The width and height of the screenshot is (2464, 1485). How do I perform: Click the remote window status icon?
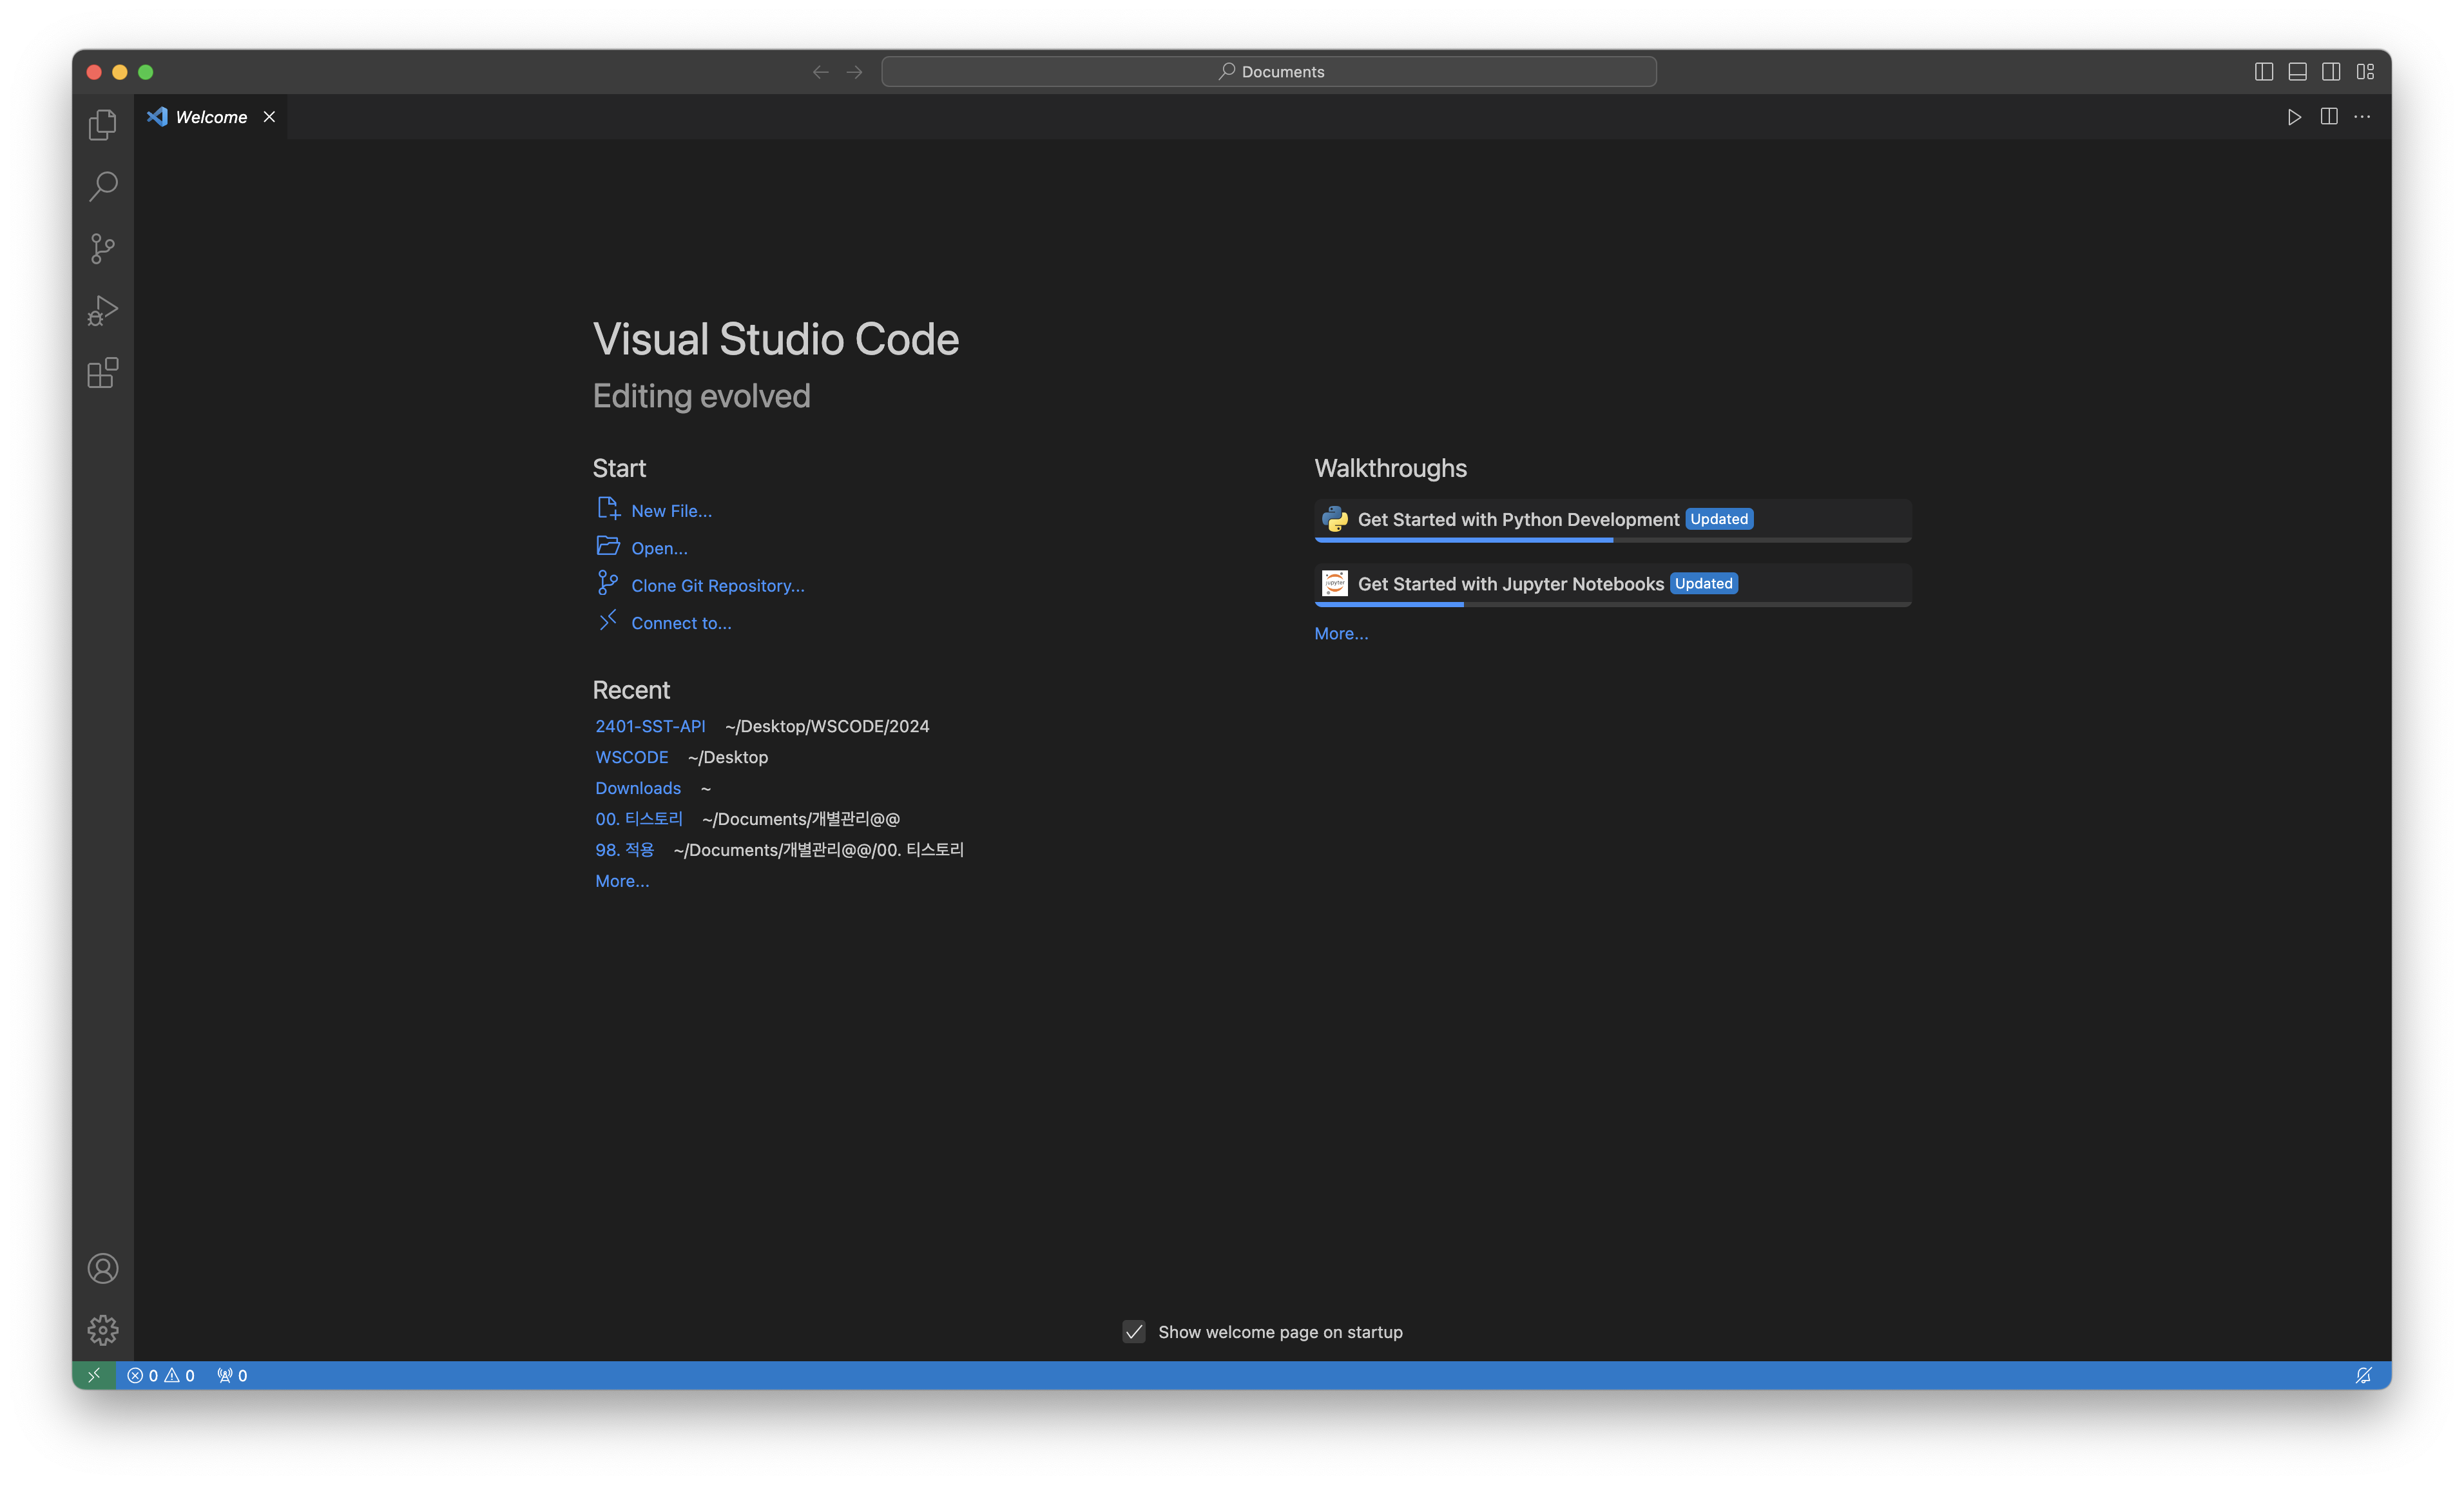point(94,1375)
